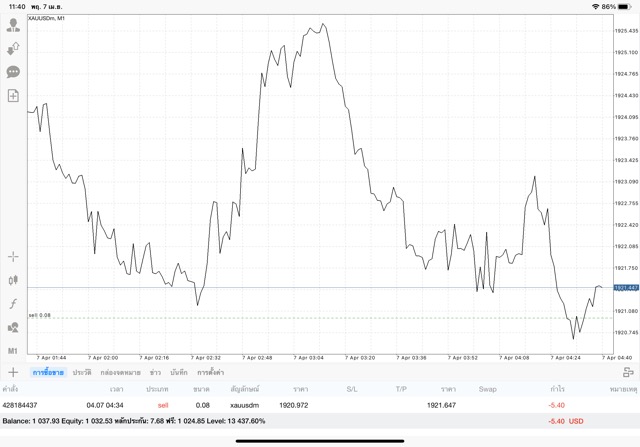Open the chat messages icon

pyautogui.click(x=13, y=72)
